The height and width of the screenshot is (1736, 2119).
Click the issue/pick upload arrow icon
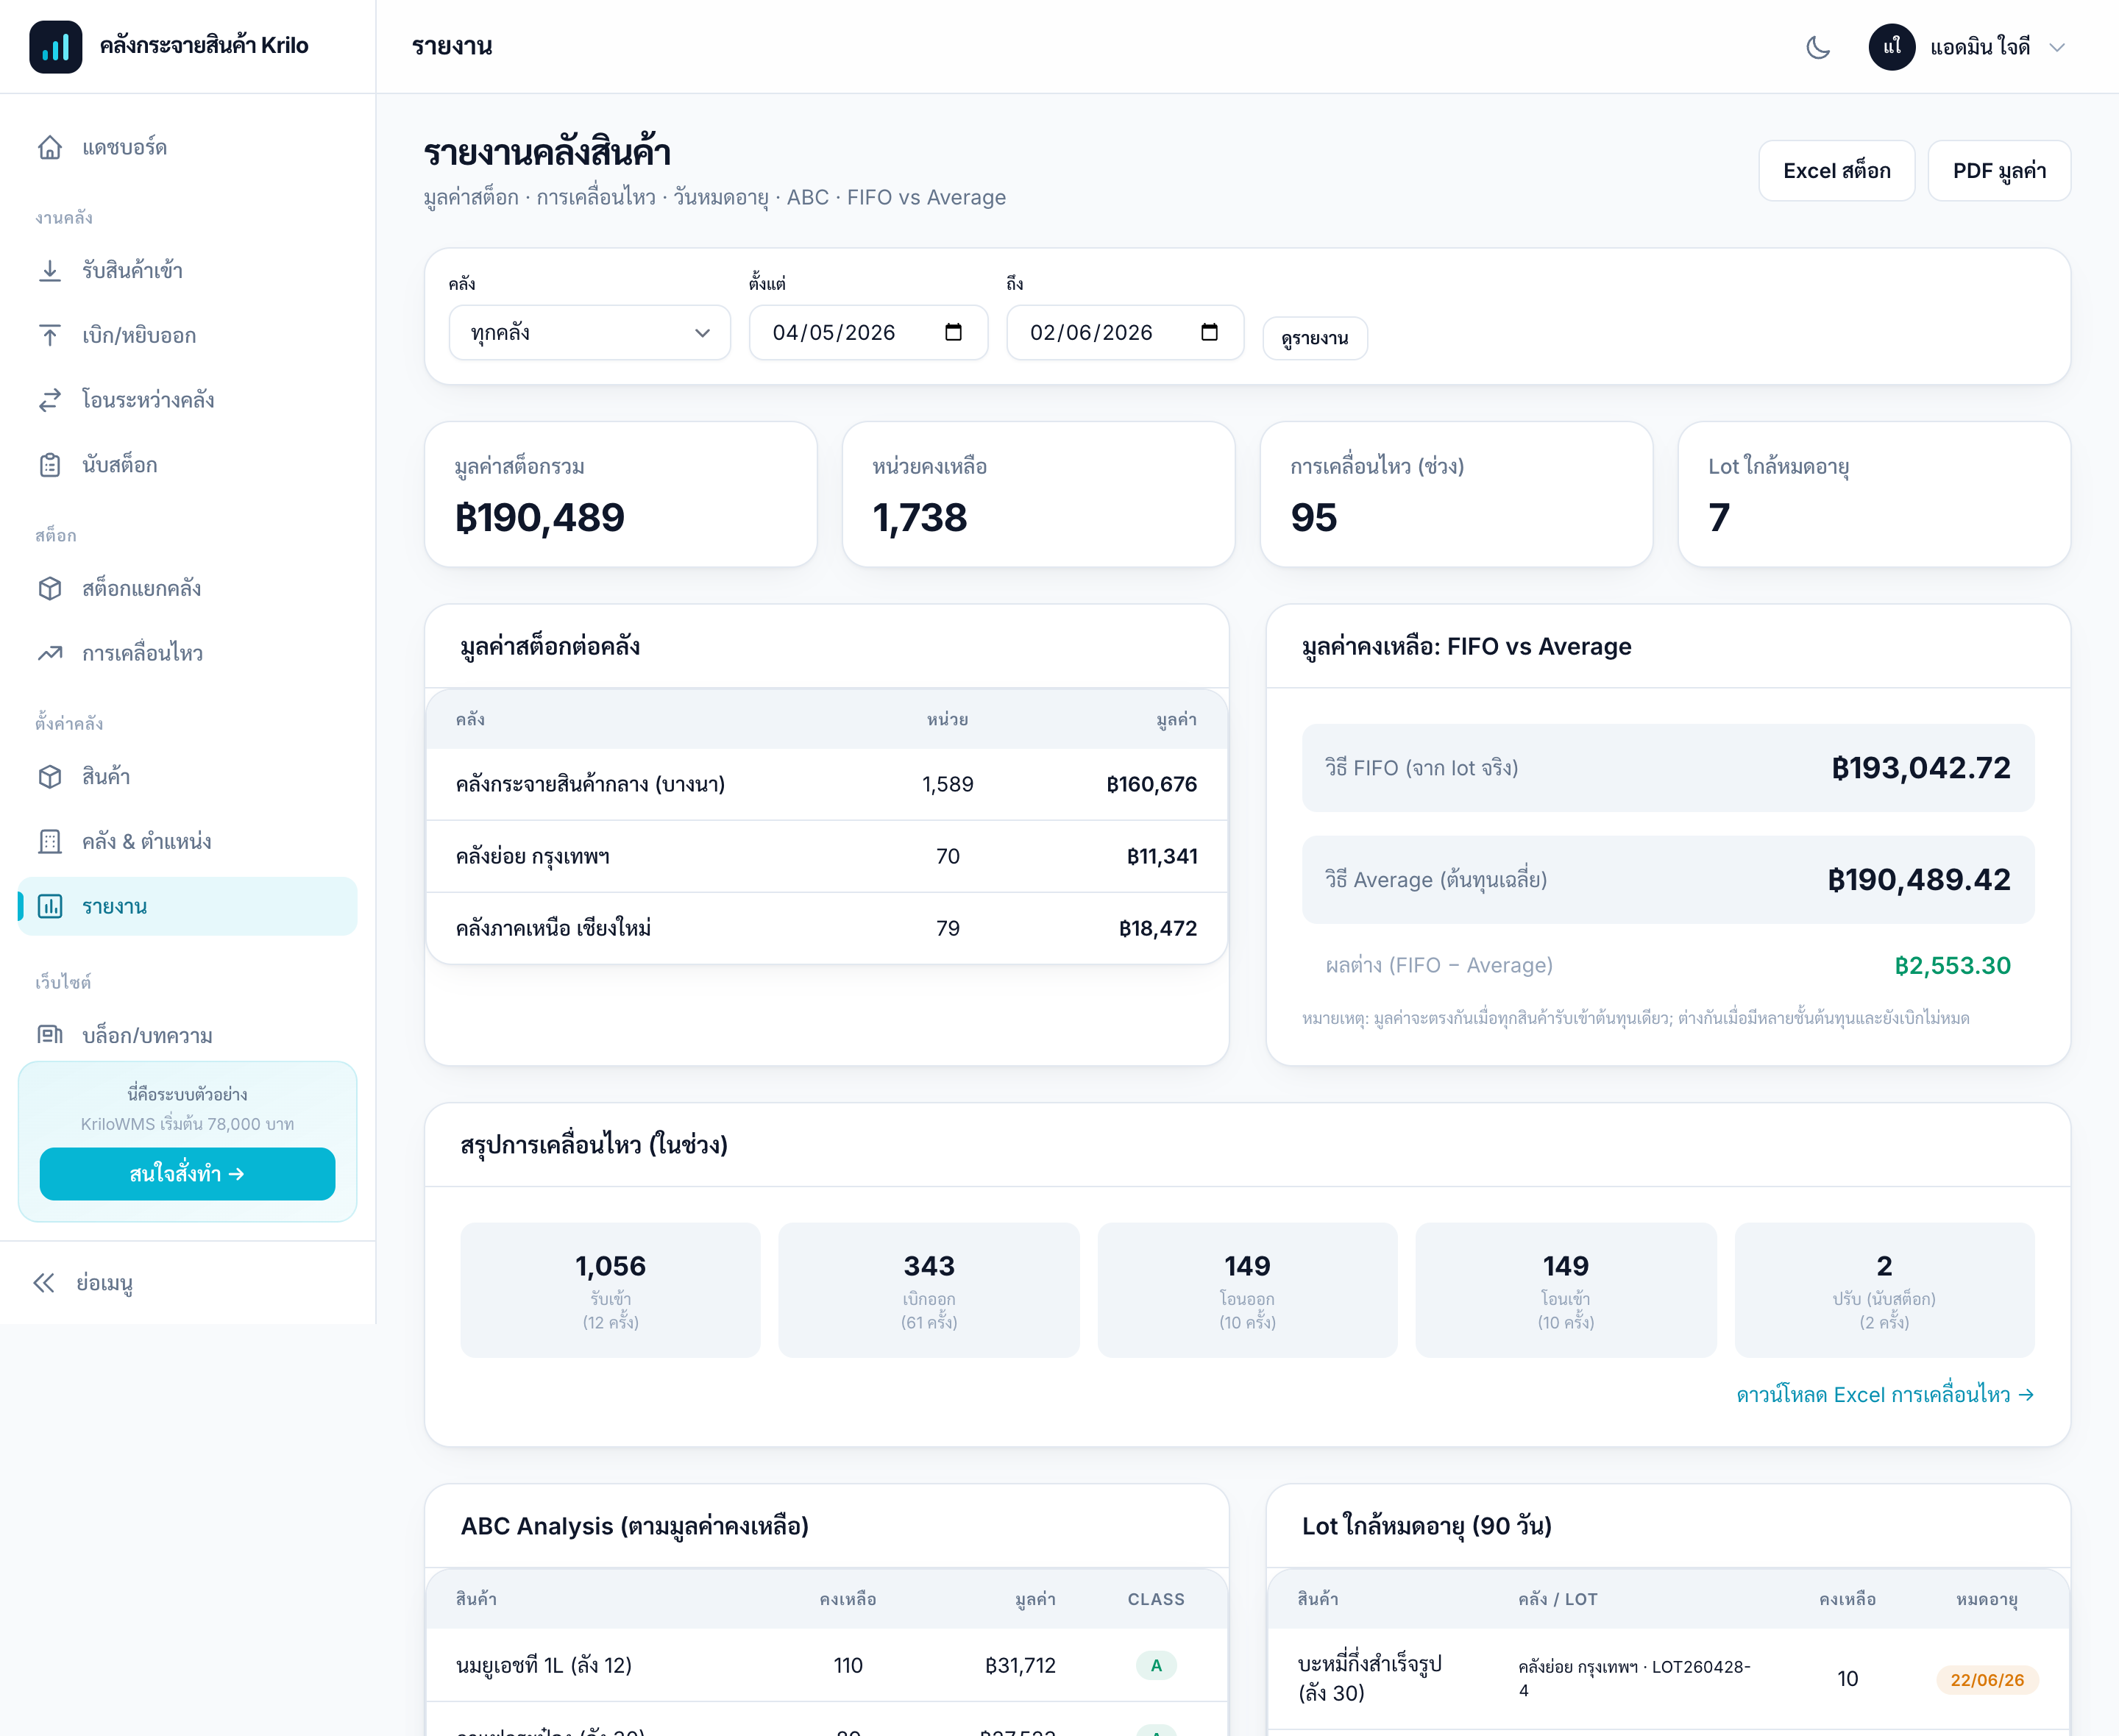click(x=50, y=335)
